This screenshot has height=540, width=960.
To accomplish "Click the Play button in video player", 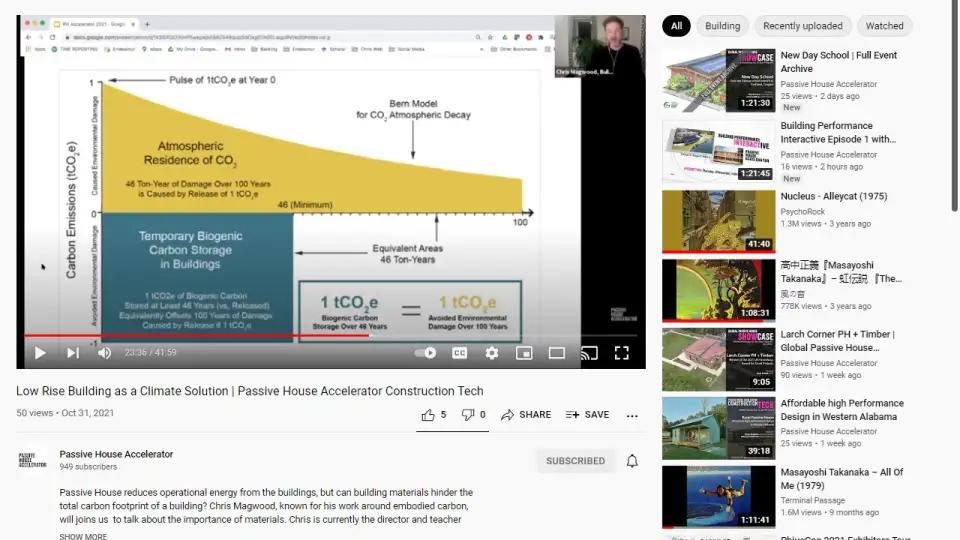I will (x=40, y=353).
